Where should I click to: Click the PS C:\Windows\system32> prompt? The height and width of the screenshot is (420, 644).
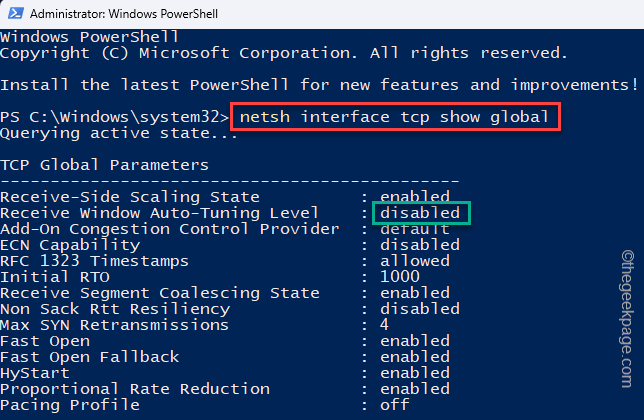click(115, 118)
